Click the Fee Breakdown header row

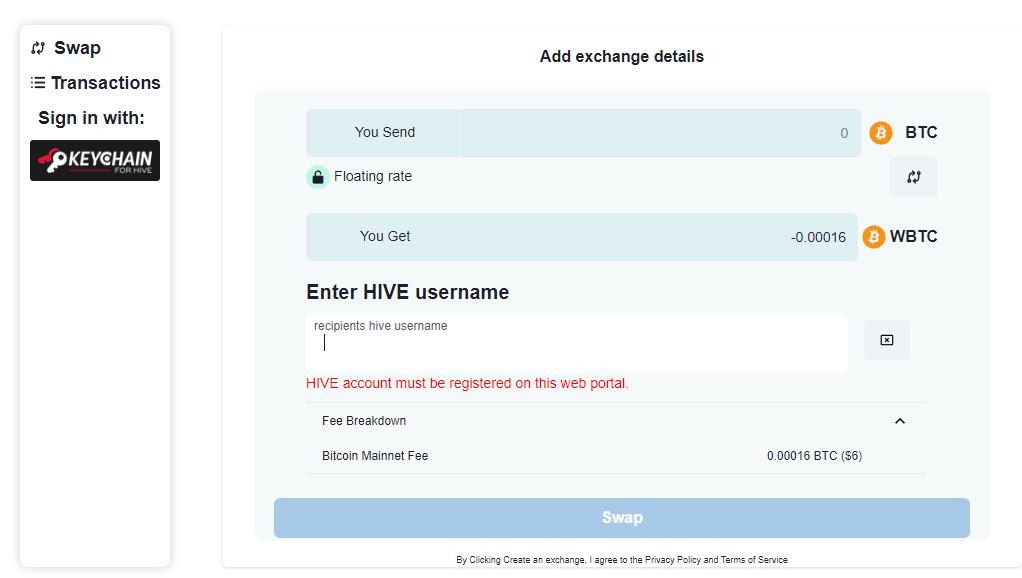pos(615,421)
